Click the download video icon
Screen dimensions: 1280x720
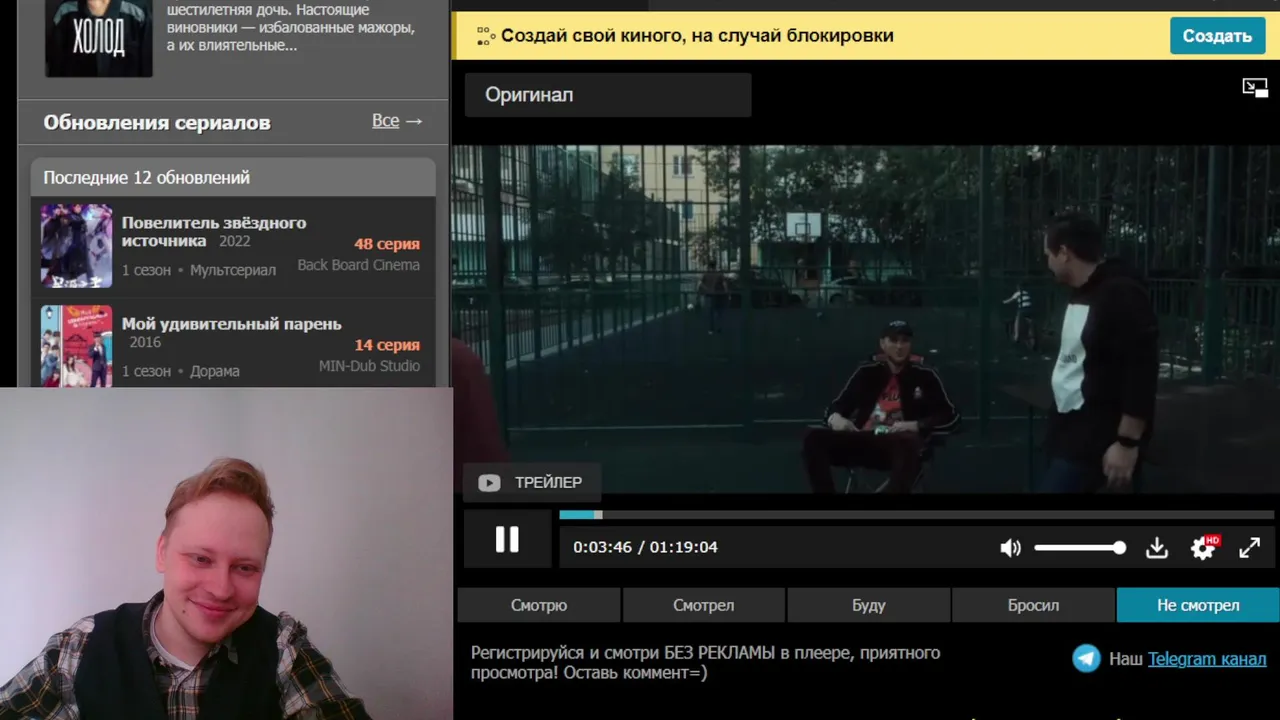(1157, 548)
